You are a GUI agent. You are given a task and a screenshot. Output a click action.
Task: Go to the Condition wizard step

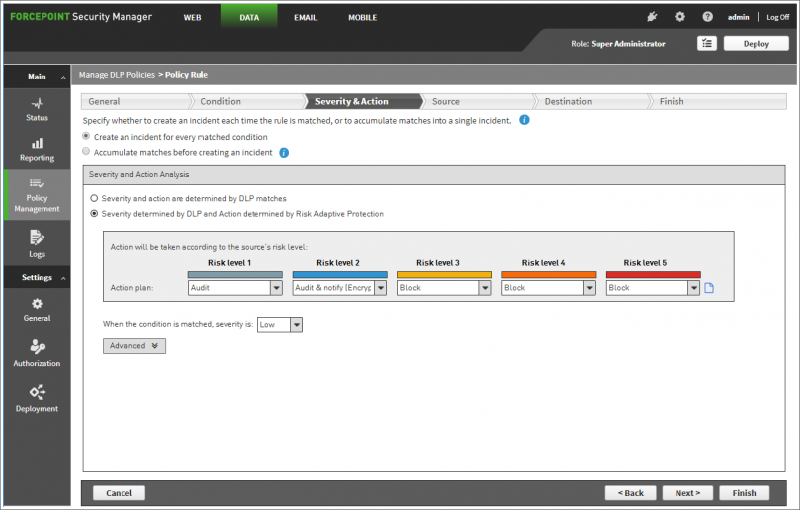coord(249,101)
